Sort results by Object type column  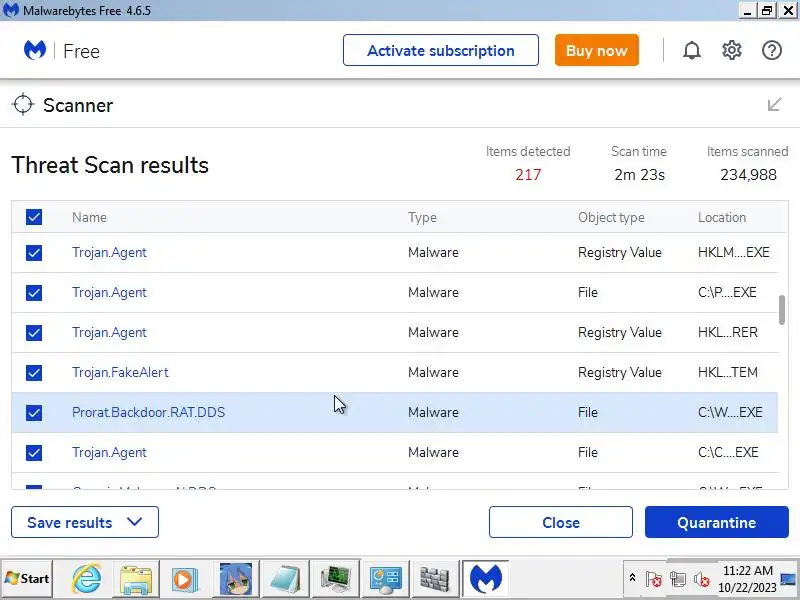pos(611,217)
